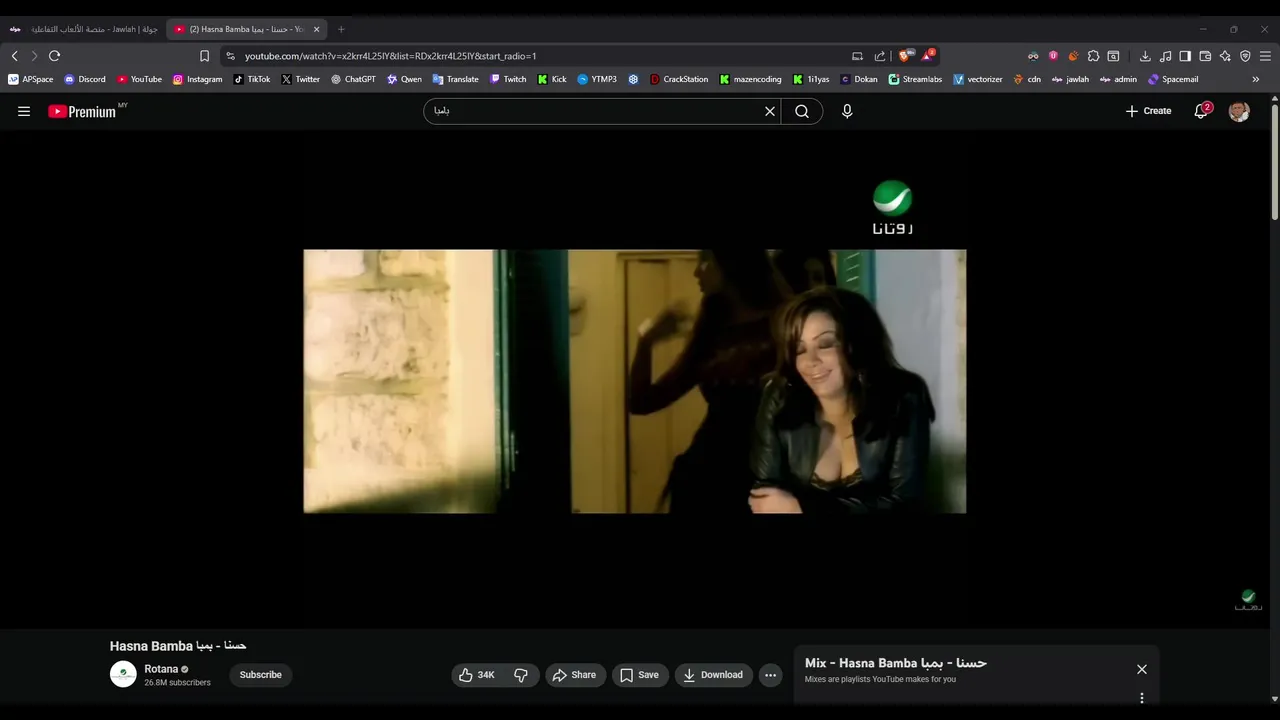Submit search with the magnifier button
The image size is (1280, 720).
pos(802,111)
